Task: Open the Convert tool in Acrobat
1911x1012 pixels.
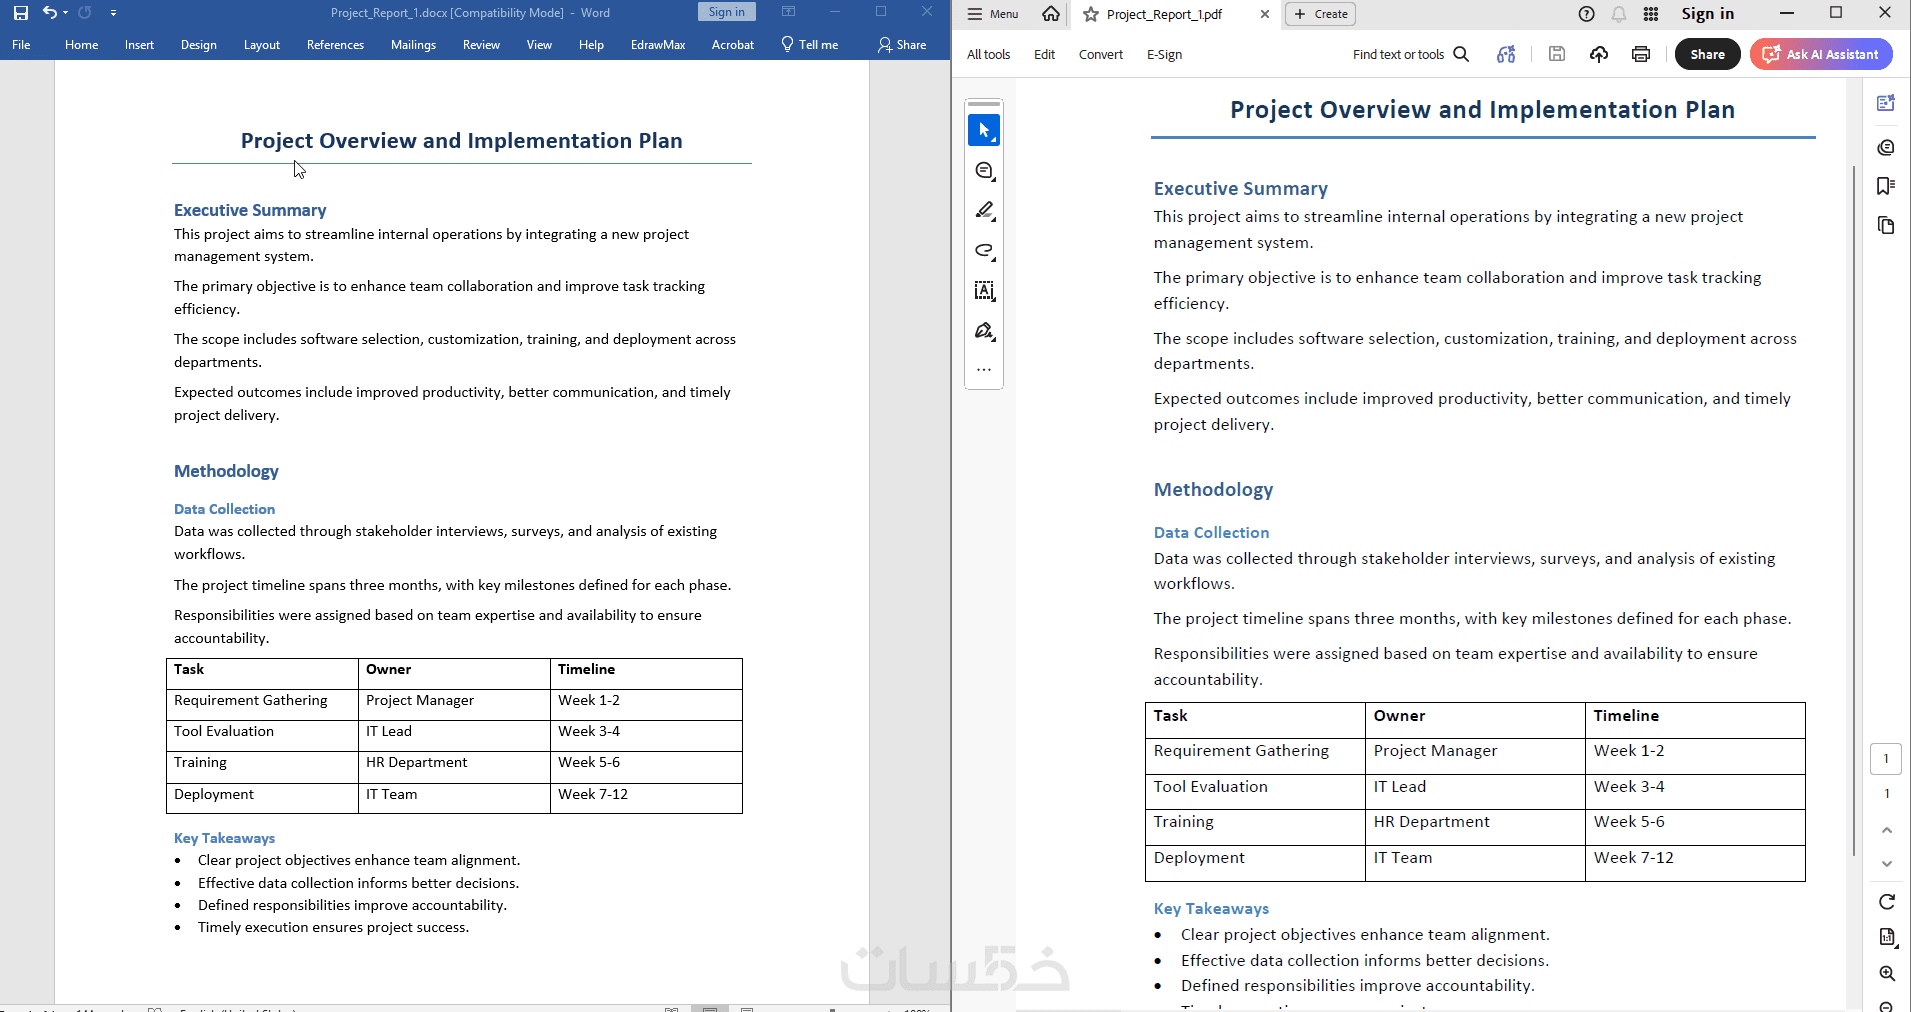Action: 1101,55
